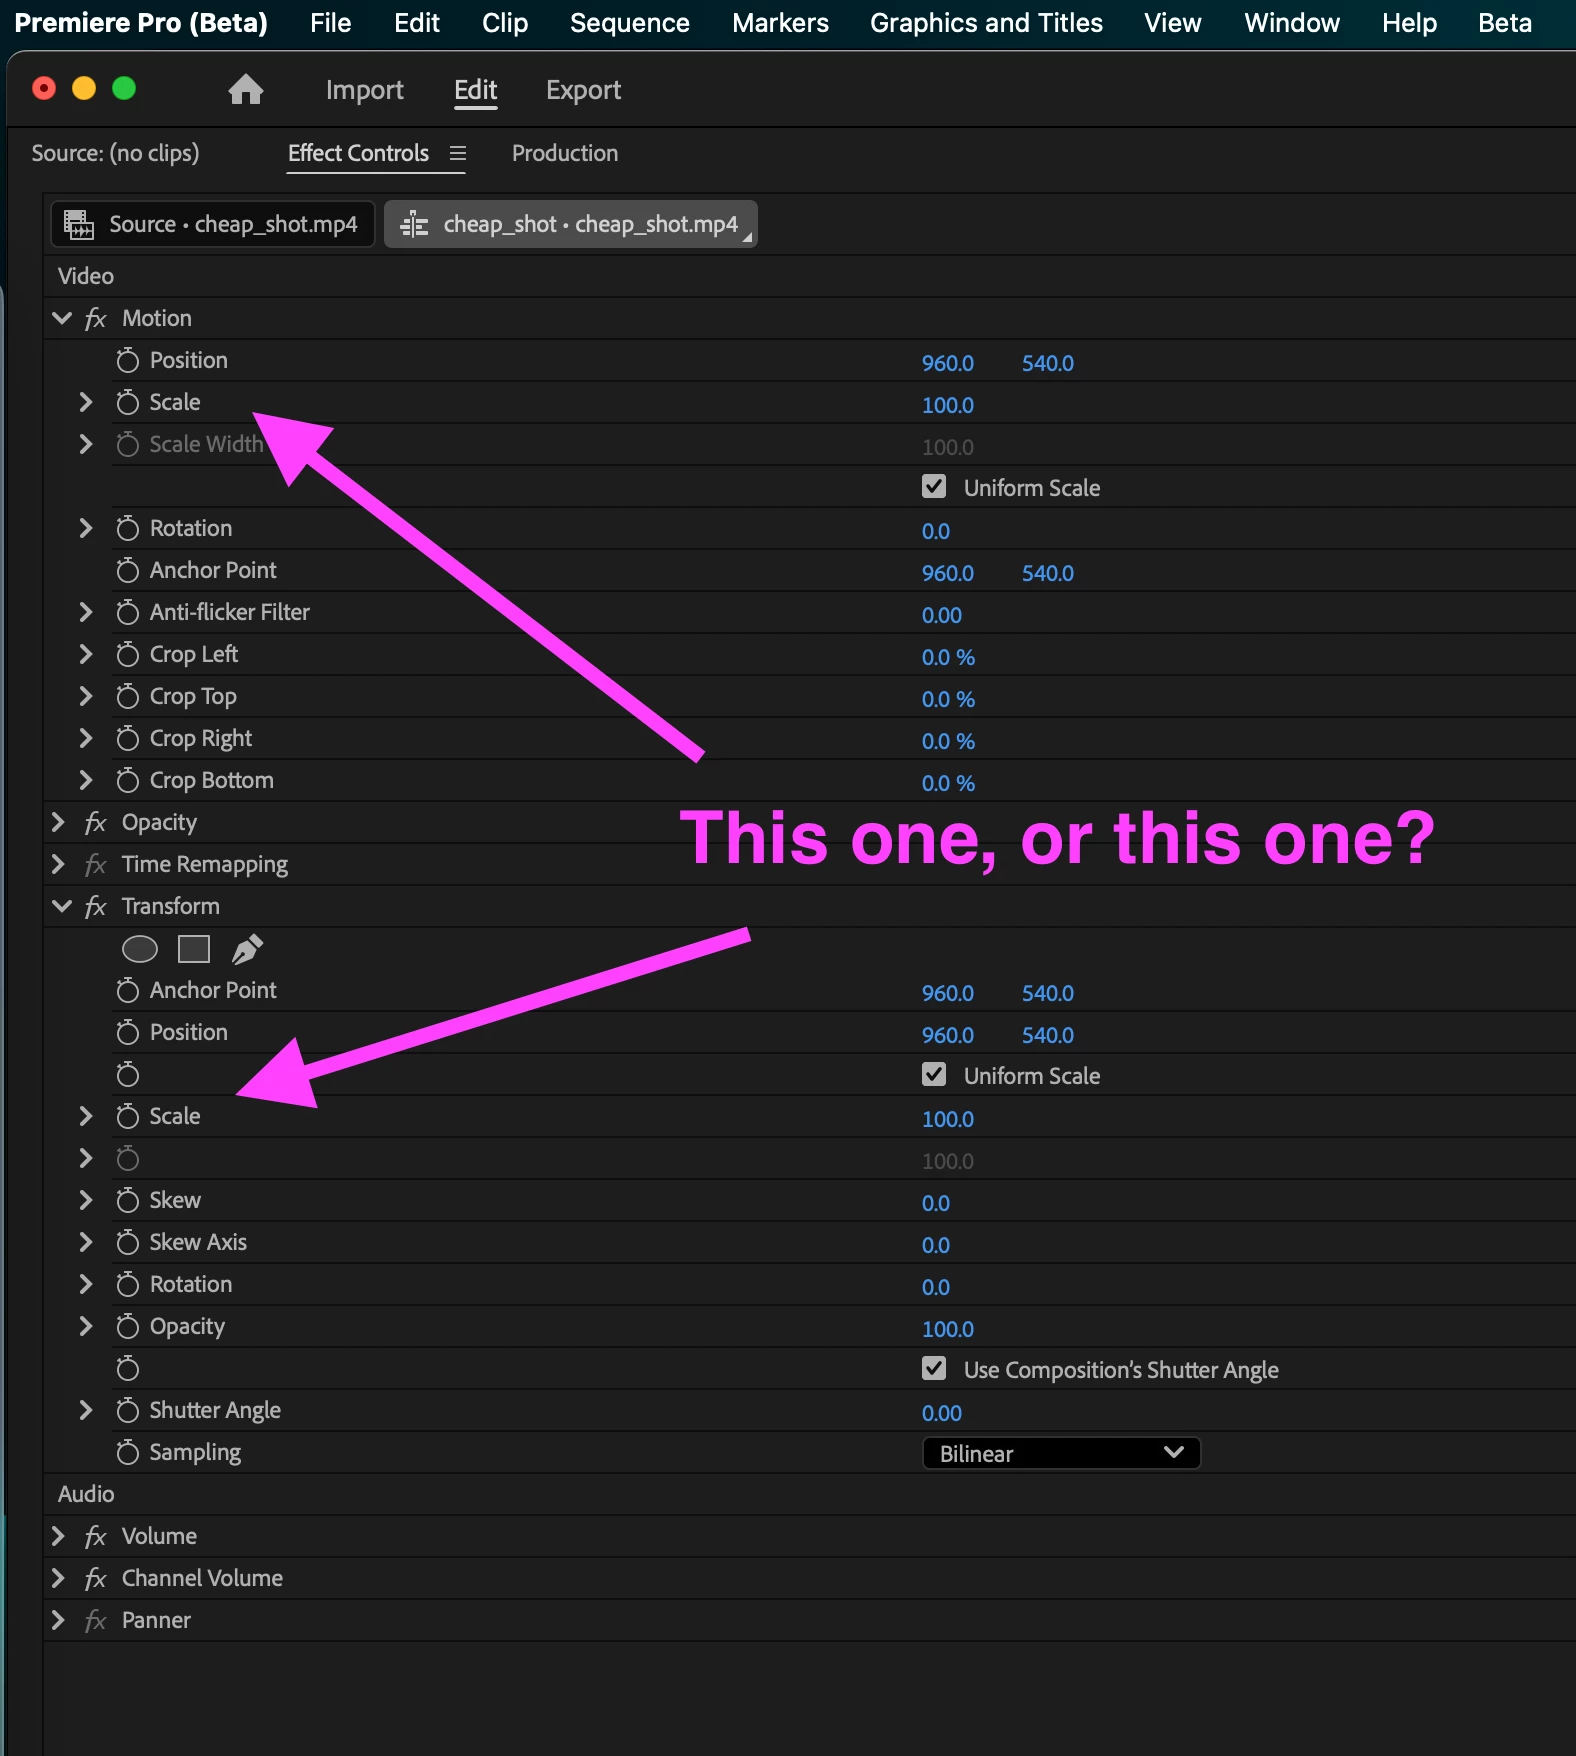This screenshot has height=1756, width=1576.
Task: Select cheap_shot · cheap_shot.mp4 sequence clip
Action: [x=571, y=224]
